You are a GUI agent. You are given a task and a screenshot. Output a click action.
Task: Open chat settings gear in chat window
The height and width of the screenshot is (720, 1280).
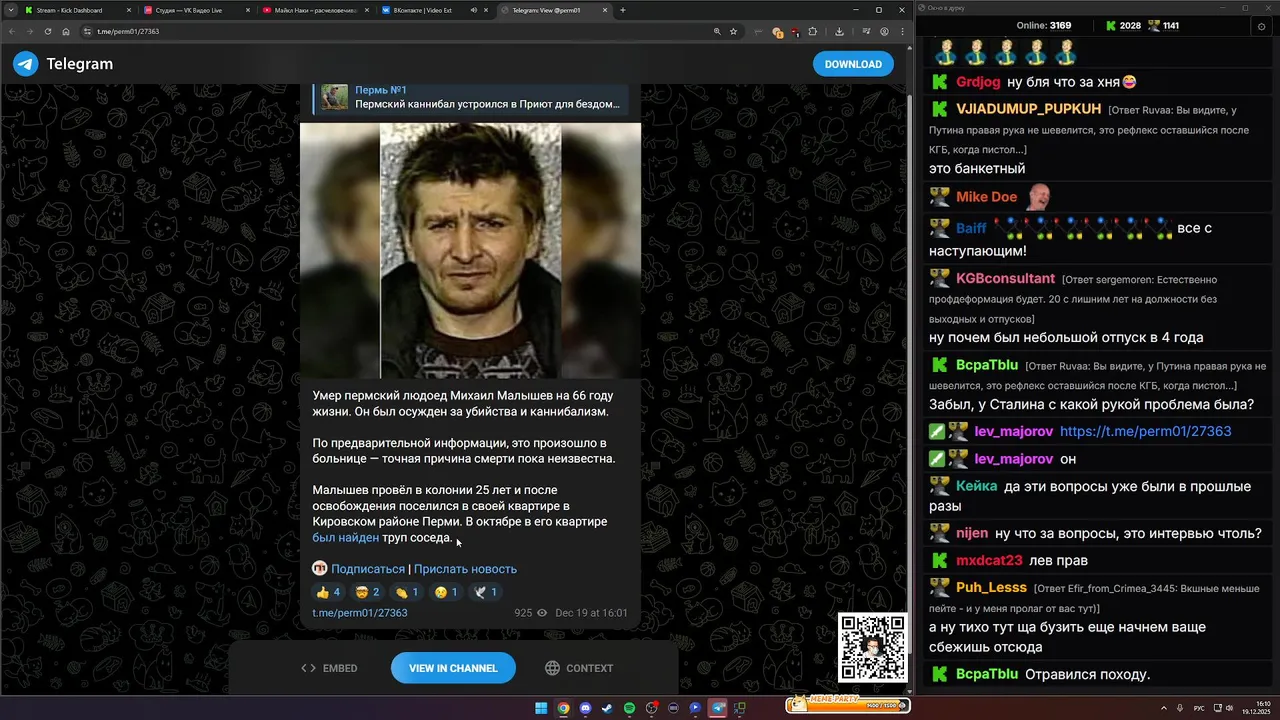coord(1261,26)
